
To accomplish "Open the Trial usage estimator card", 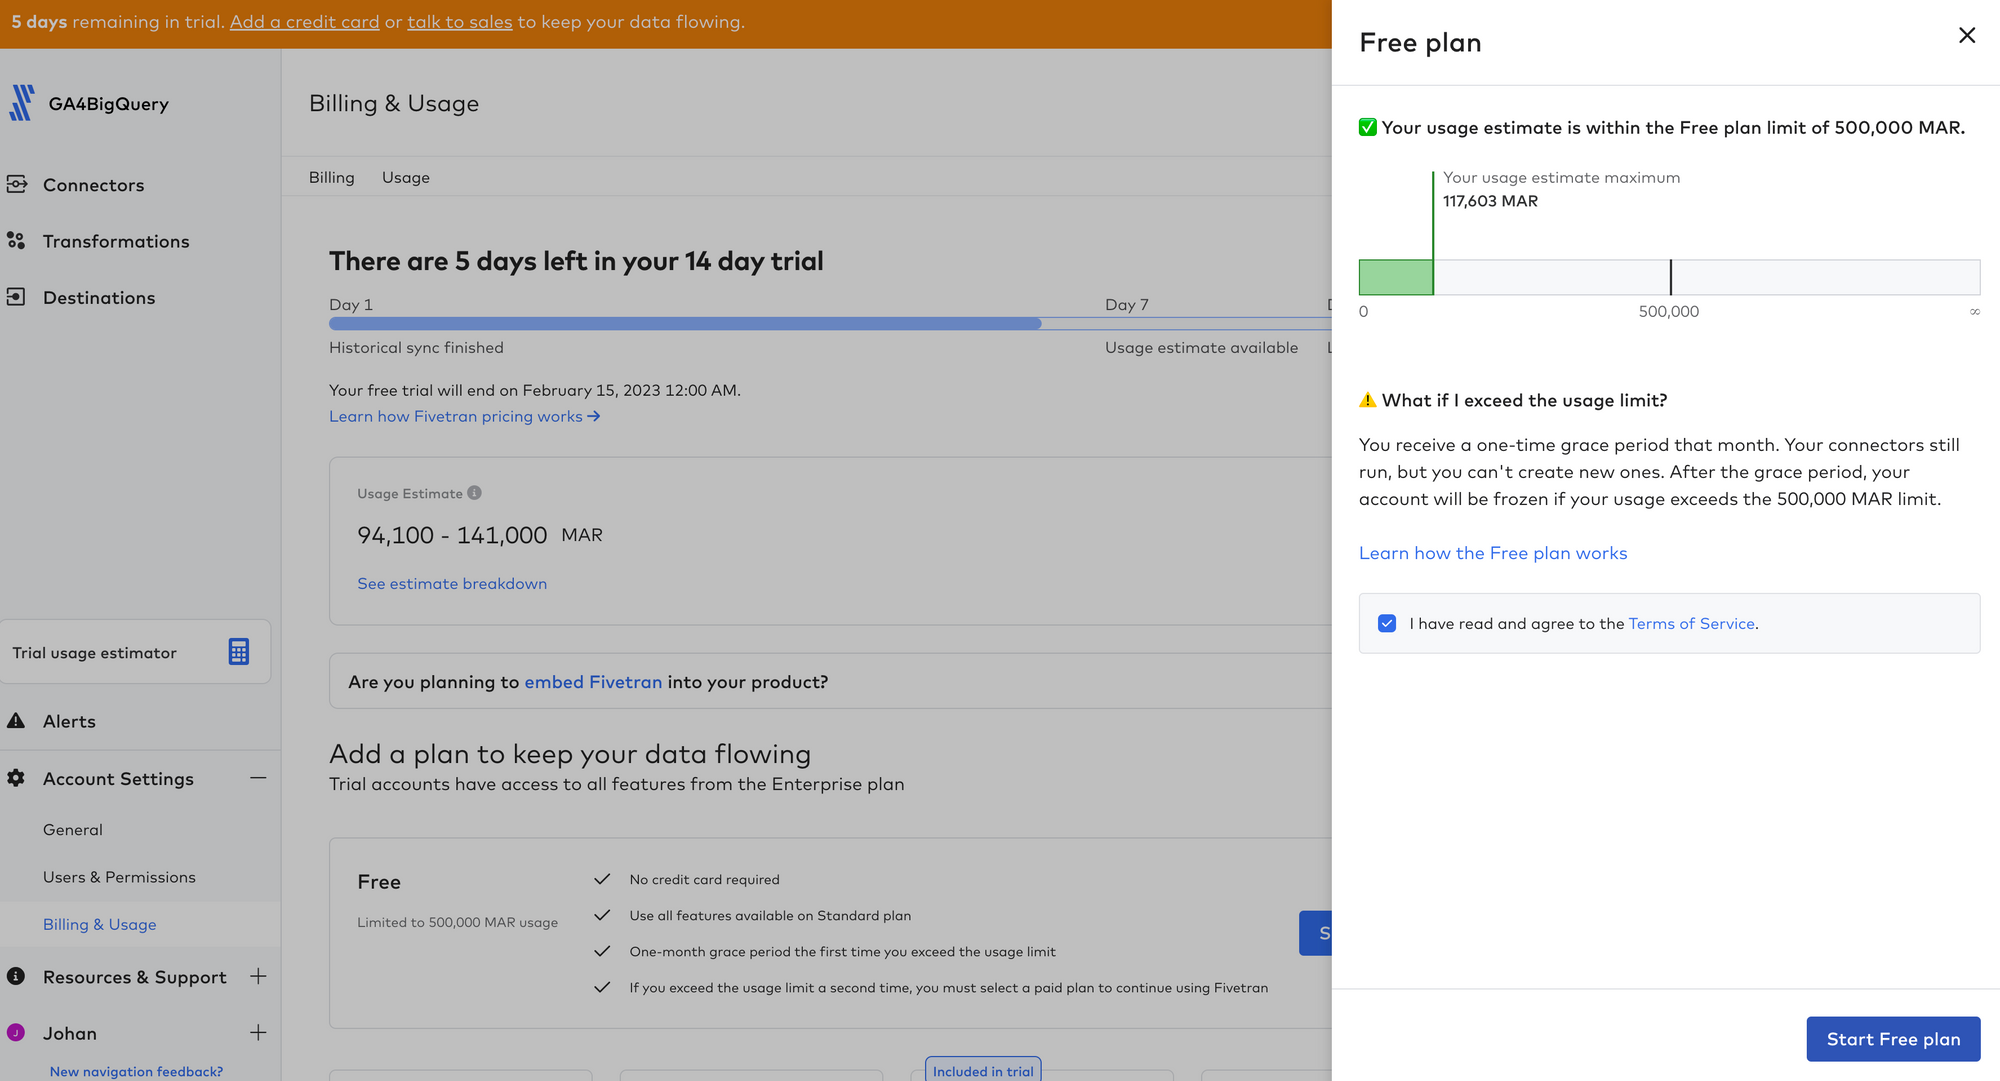I will (x=135, y=652).
